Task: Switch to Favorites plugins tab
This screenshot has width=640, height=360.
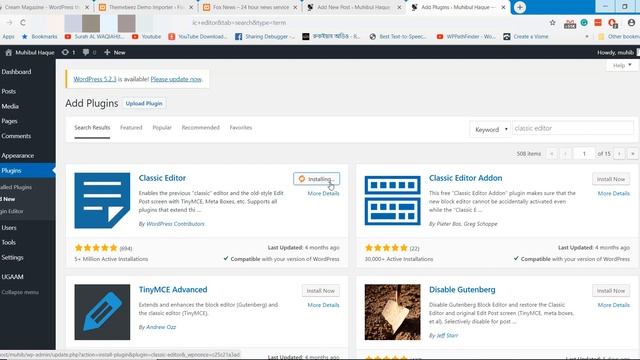Action: click(x=240, y=127)
